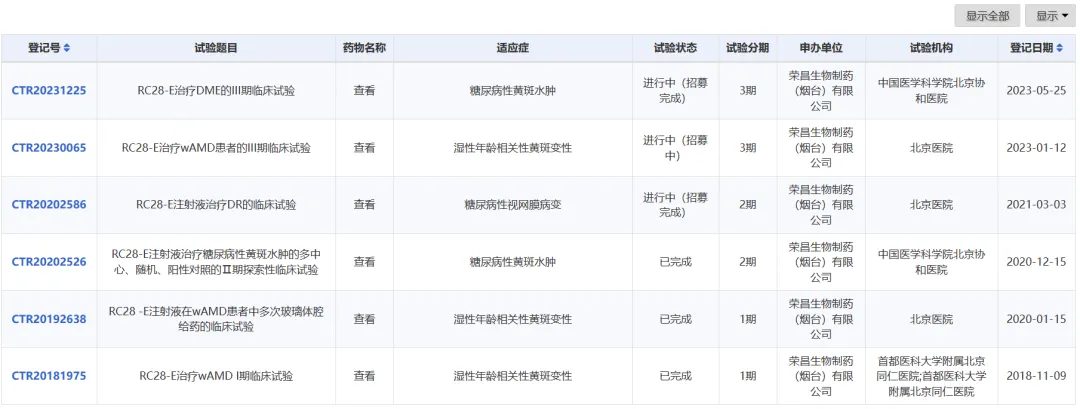Click the 适应症 column header
1080x409 pixels.
(x=512, y=48)
